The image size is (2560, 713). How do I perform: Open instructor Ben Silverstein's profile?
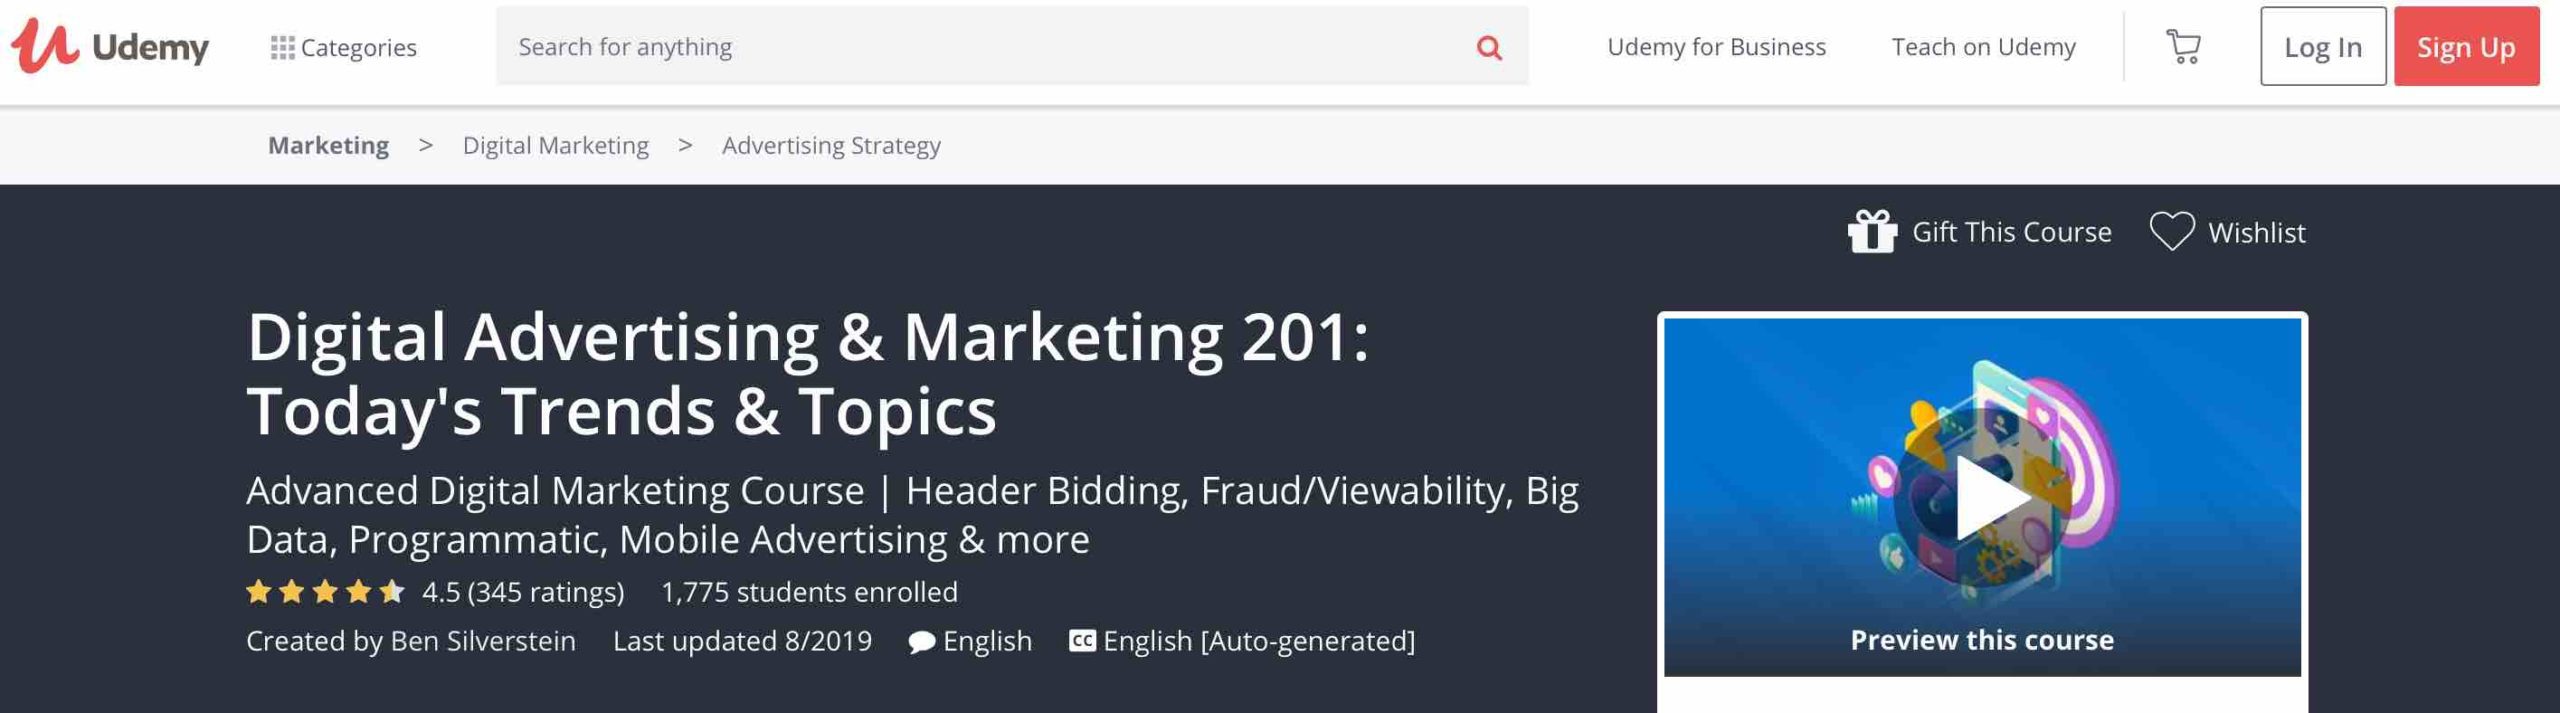point(482,641)
